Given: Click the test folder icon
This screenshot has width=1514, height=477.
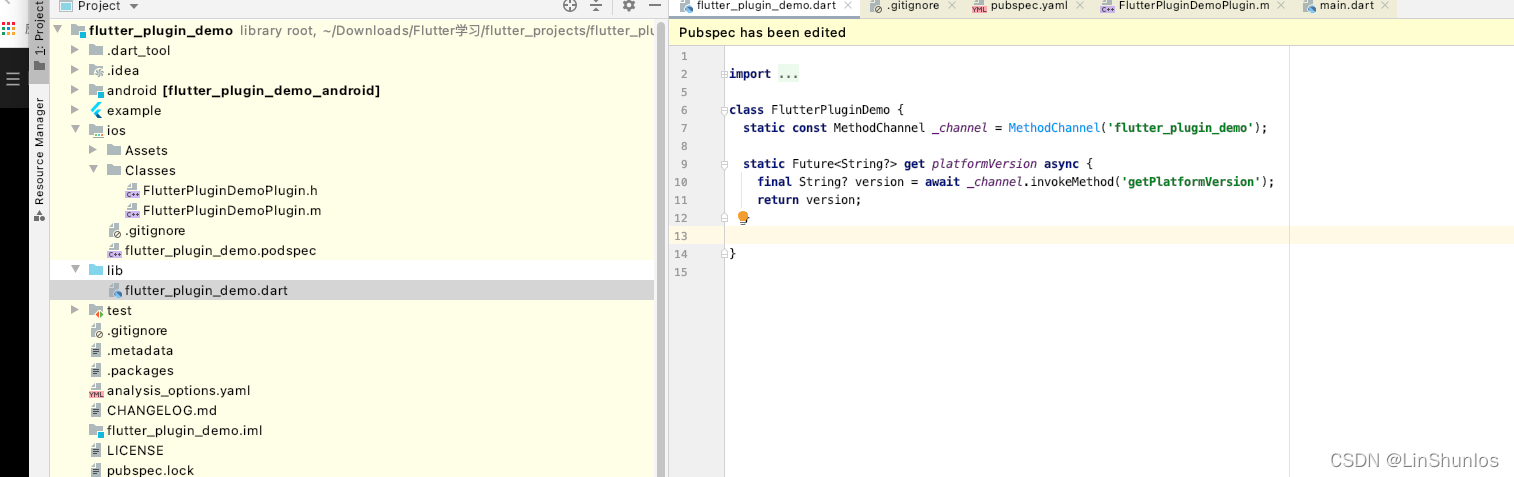Looking at the screenshot, I should 97,310.
